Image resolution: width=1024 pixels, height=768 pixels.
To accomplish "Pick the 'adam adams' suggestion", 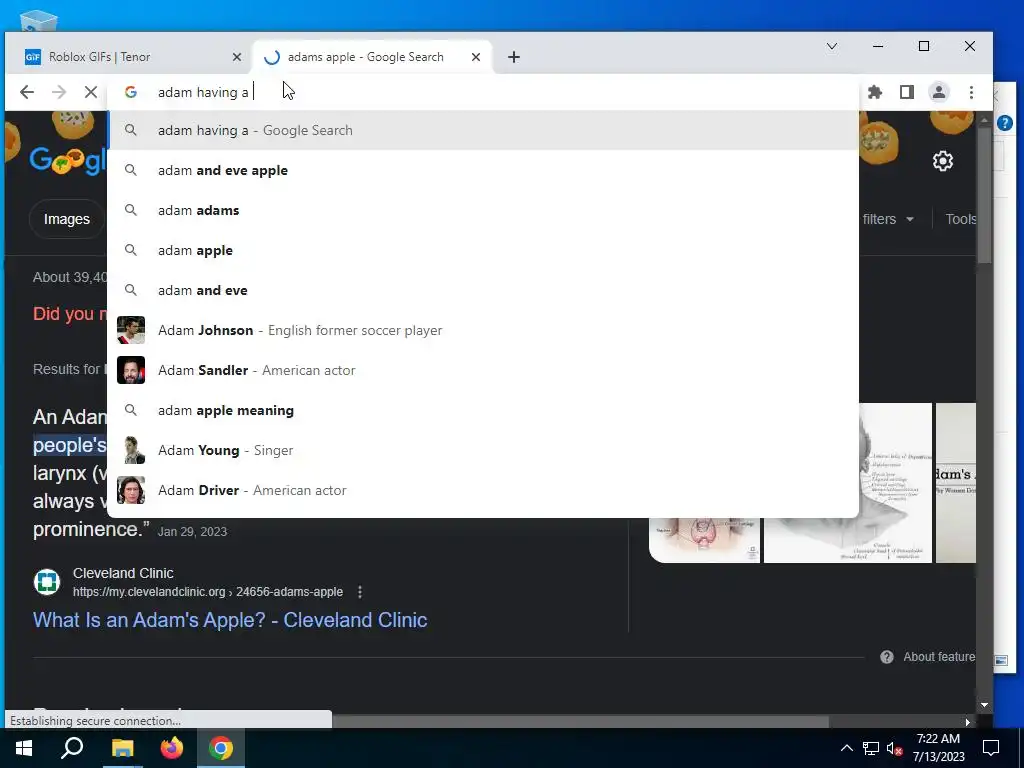I will click(x=483, y=210).
